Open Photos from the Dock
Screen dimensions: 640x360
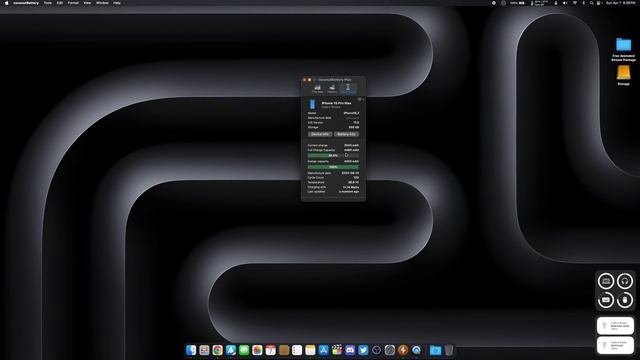[257, 350]
